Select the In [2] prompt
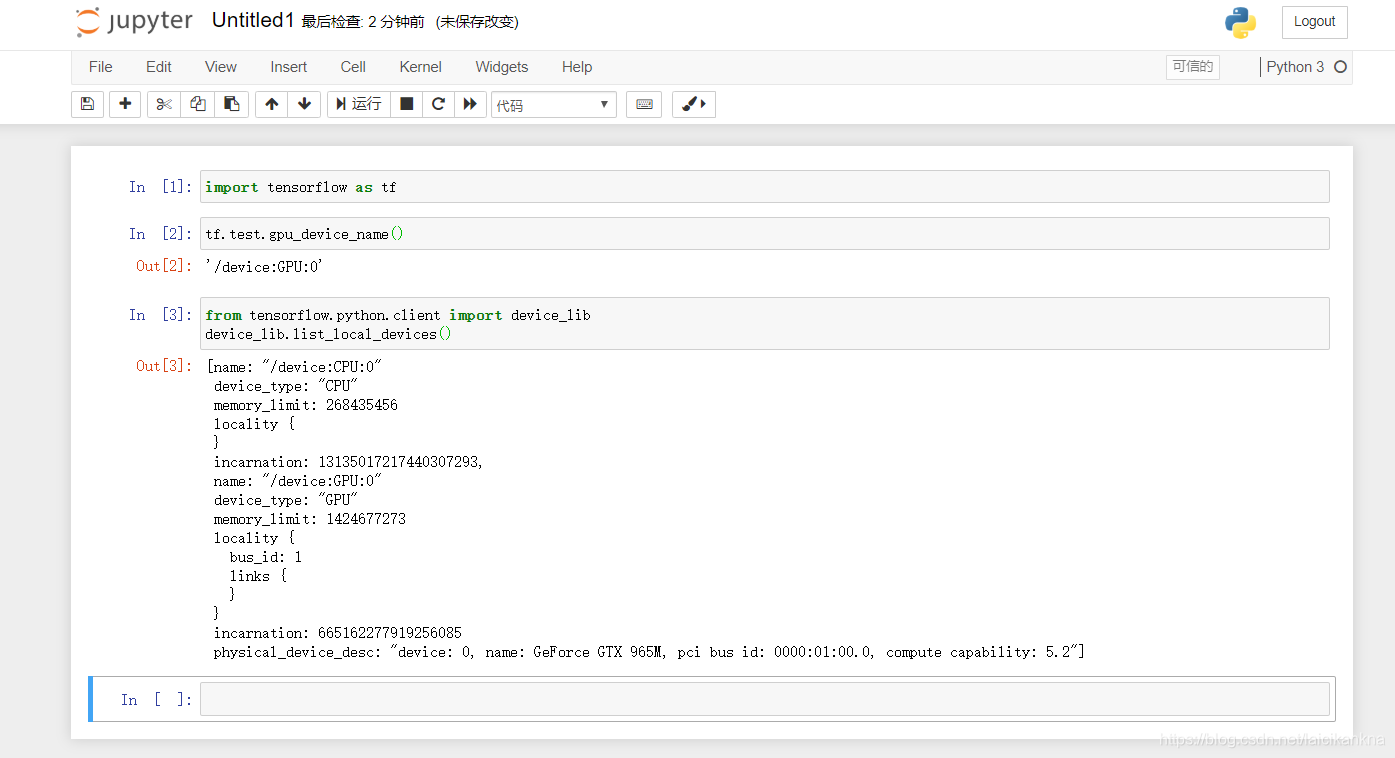 coord(160,234)
